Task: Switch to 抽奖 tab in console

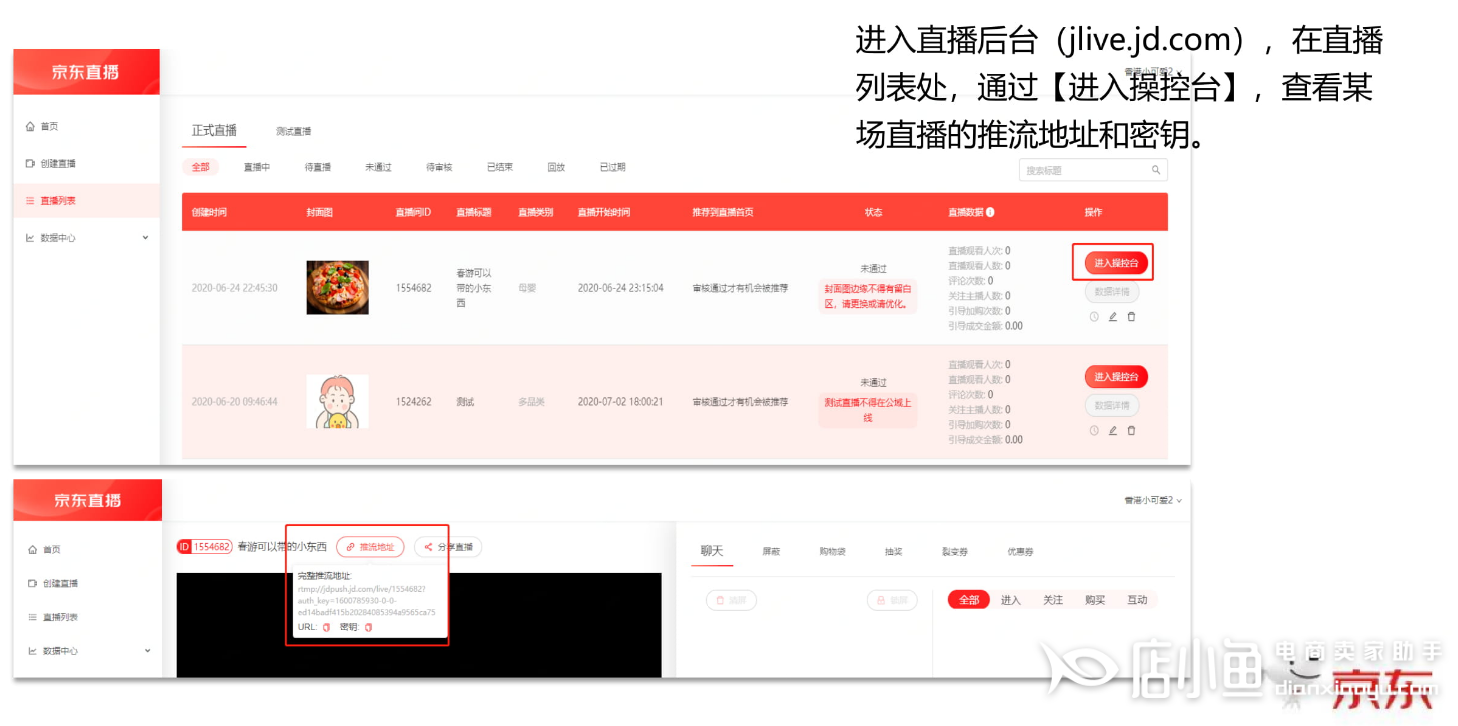Action: (893, 552)
